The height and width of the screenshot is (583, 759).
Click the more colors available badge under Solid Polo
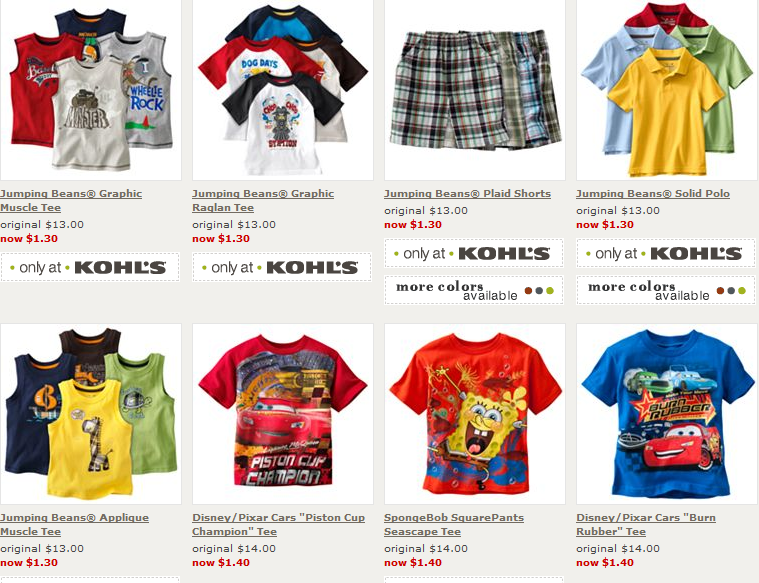[666, 290]
